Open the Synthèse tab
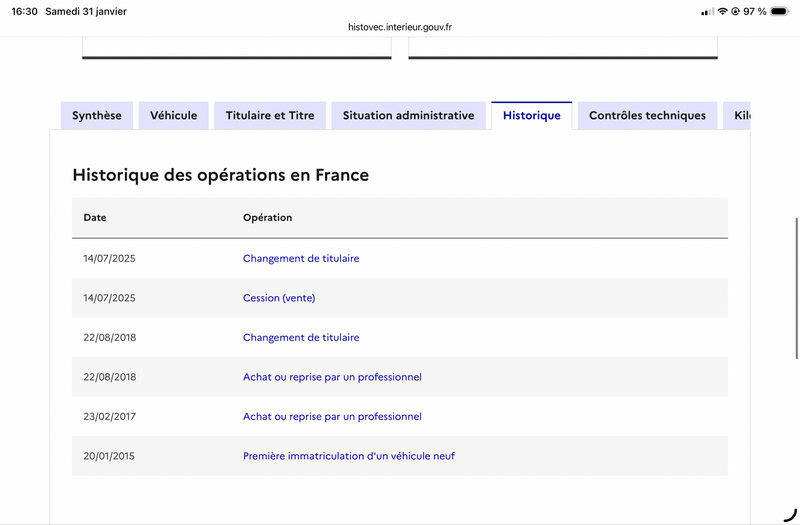The image size is (800, 525). pos(97,116)
